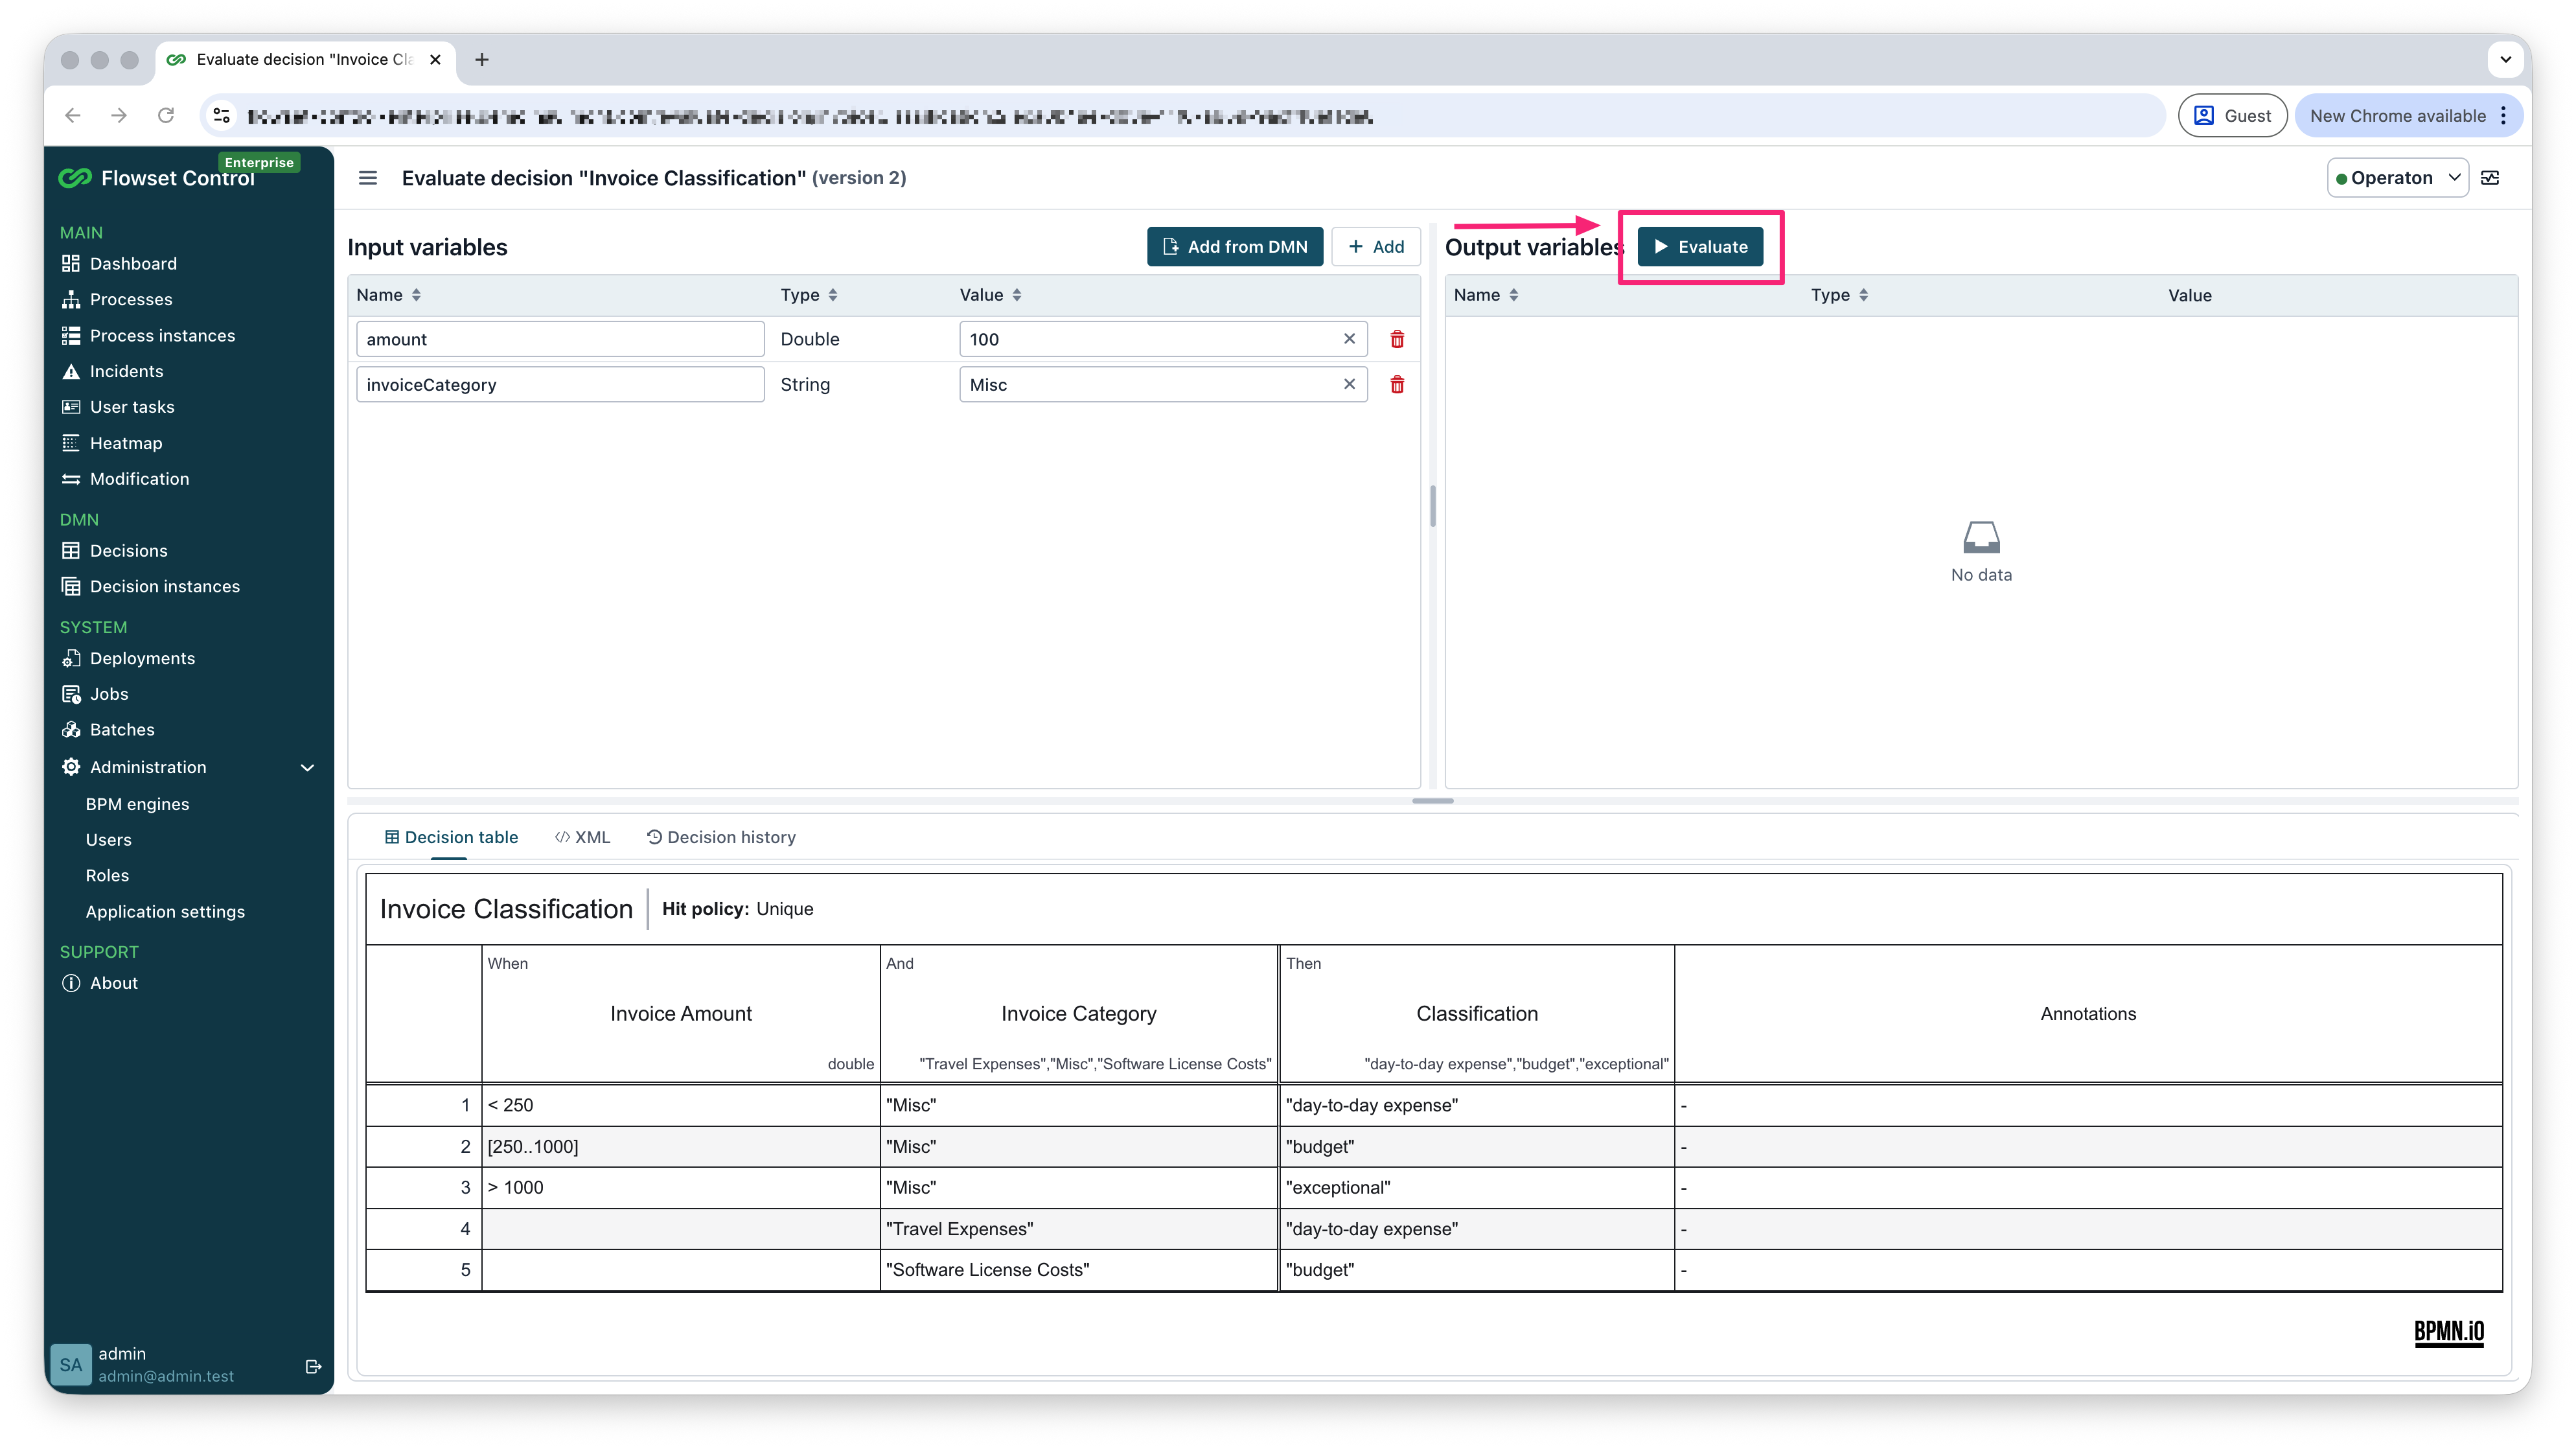This screenshot has width=2576, height=1449.
Task: Reload the browser page
Action: [166, 116]
